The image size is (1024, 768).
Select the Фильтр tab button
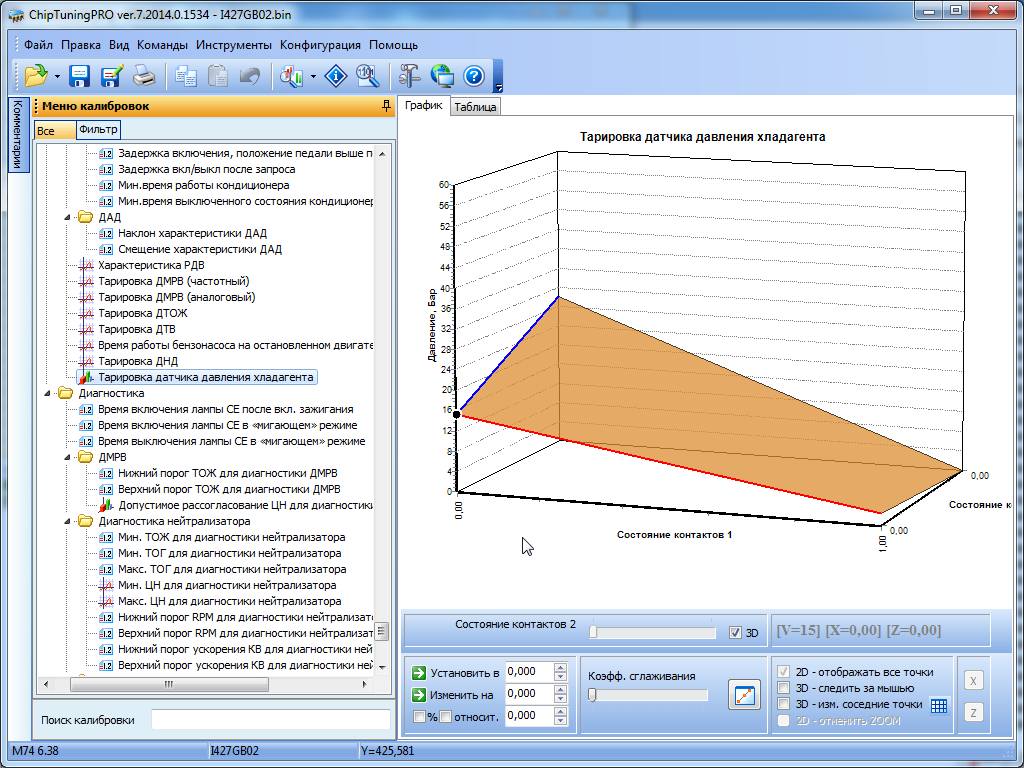point(98,130)
